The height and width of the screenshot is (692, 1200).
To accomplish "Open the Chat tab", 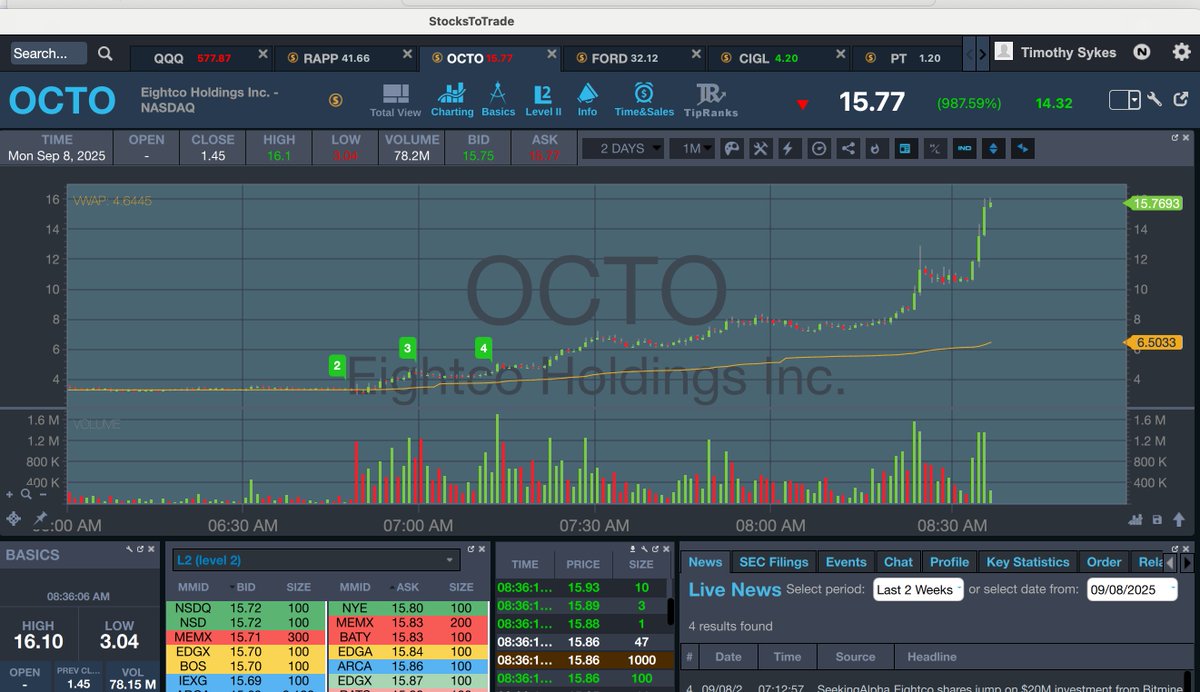I will click(x=898, y=562).
